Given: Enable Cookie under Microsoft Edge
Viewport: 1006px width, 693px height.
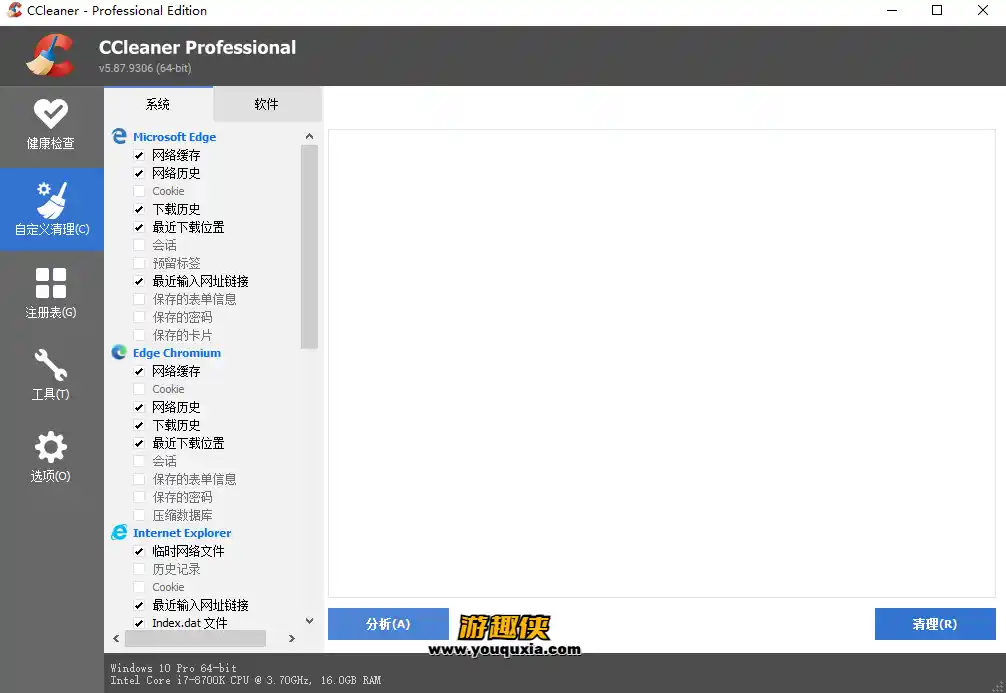Looking at the screenshot, I should pyautogui.click(x=139, y=191).
